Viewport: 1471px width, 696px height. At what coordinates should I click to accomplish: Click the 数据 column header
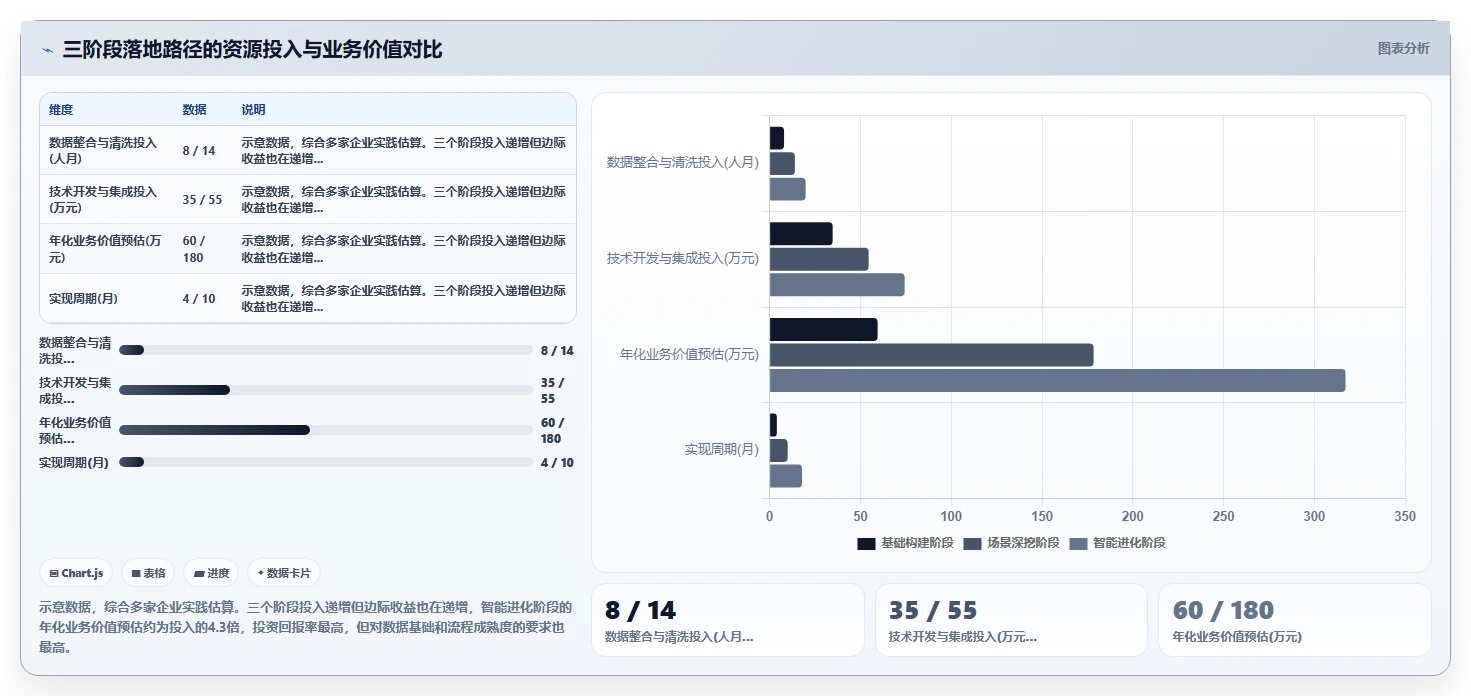point(194,110)
